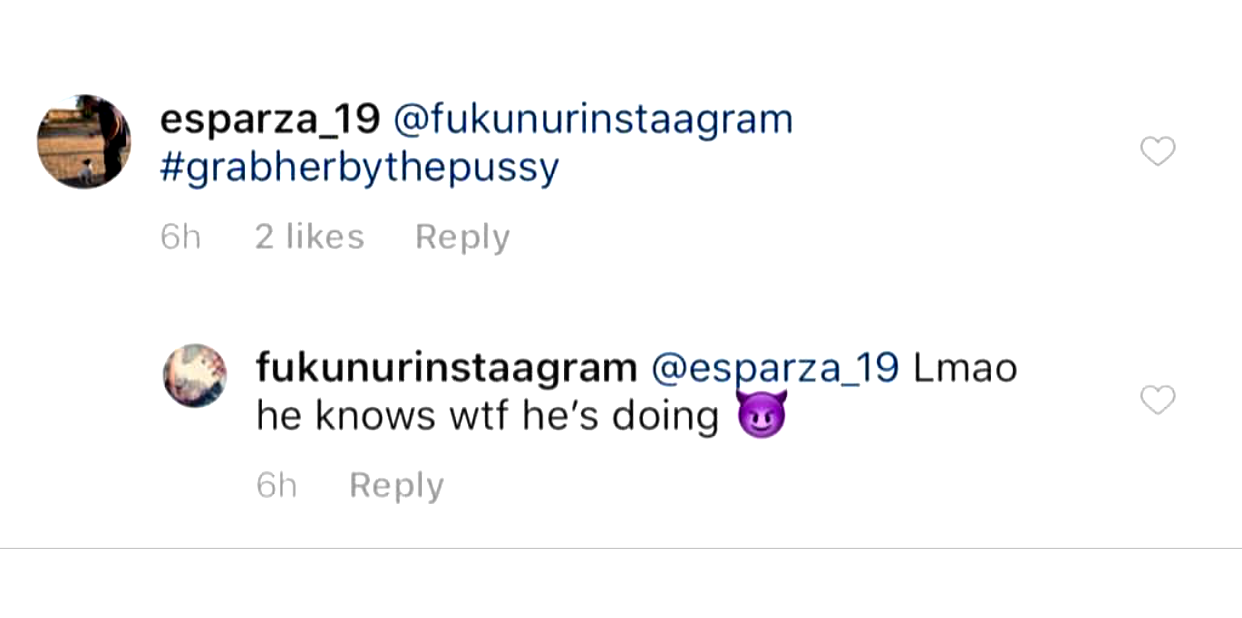Click the purple devil emoji
The height and width of the screenshot is (618, 1242).
point(761,416)
